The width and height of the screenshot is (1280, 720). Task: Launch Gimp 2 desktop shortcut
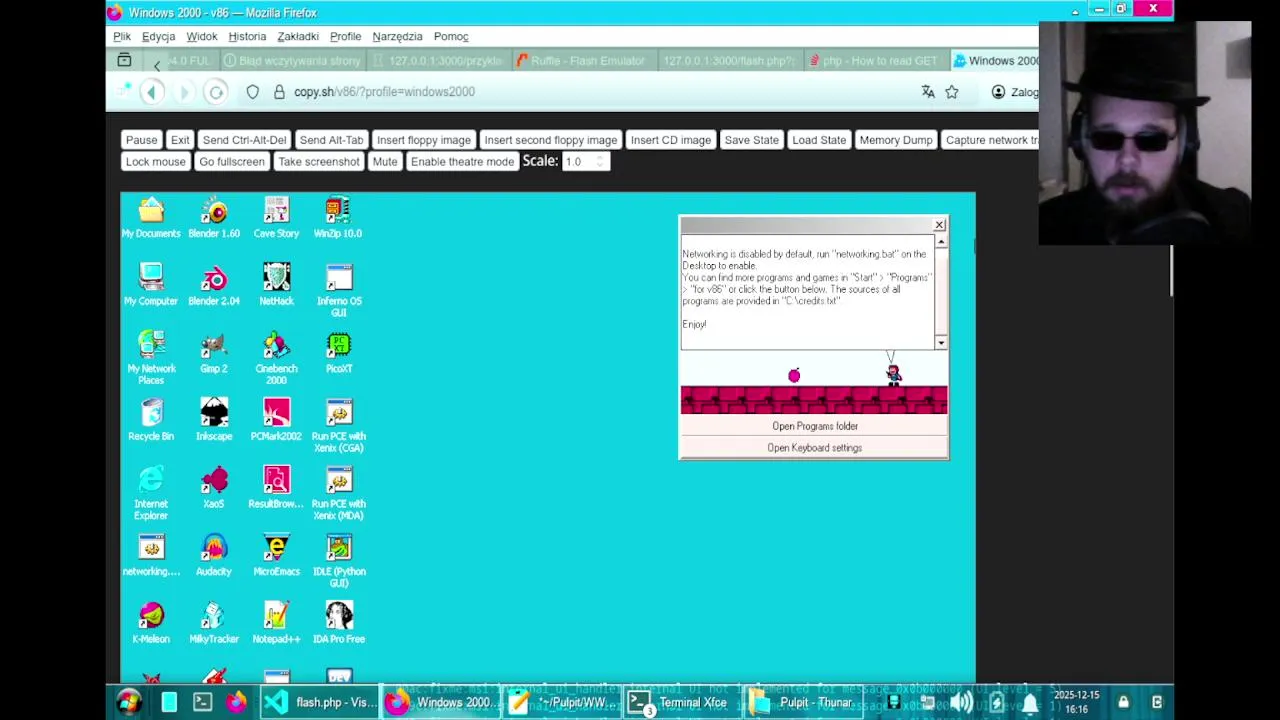coord(214,352)
